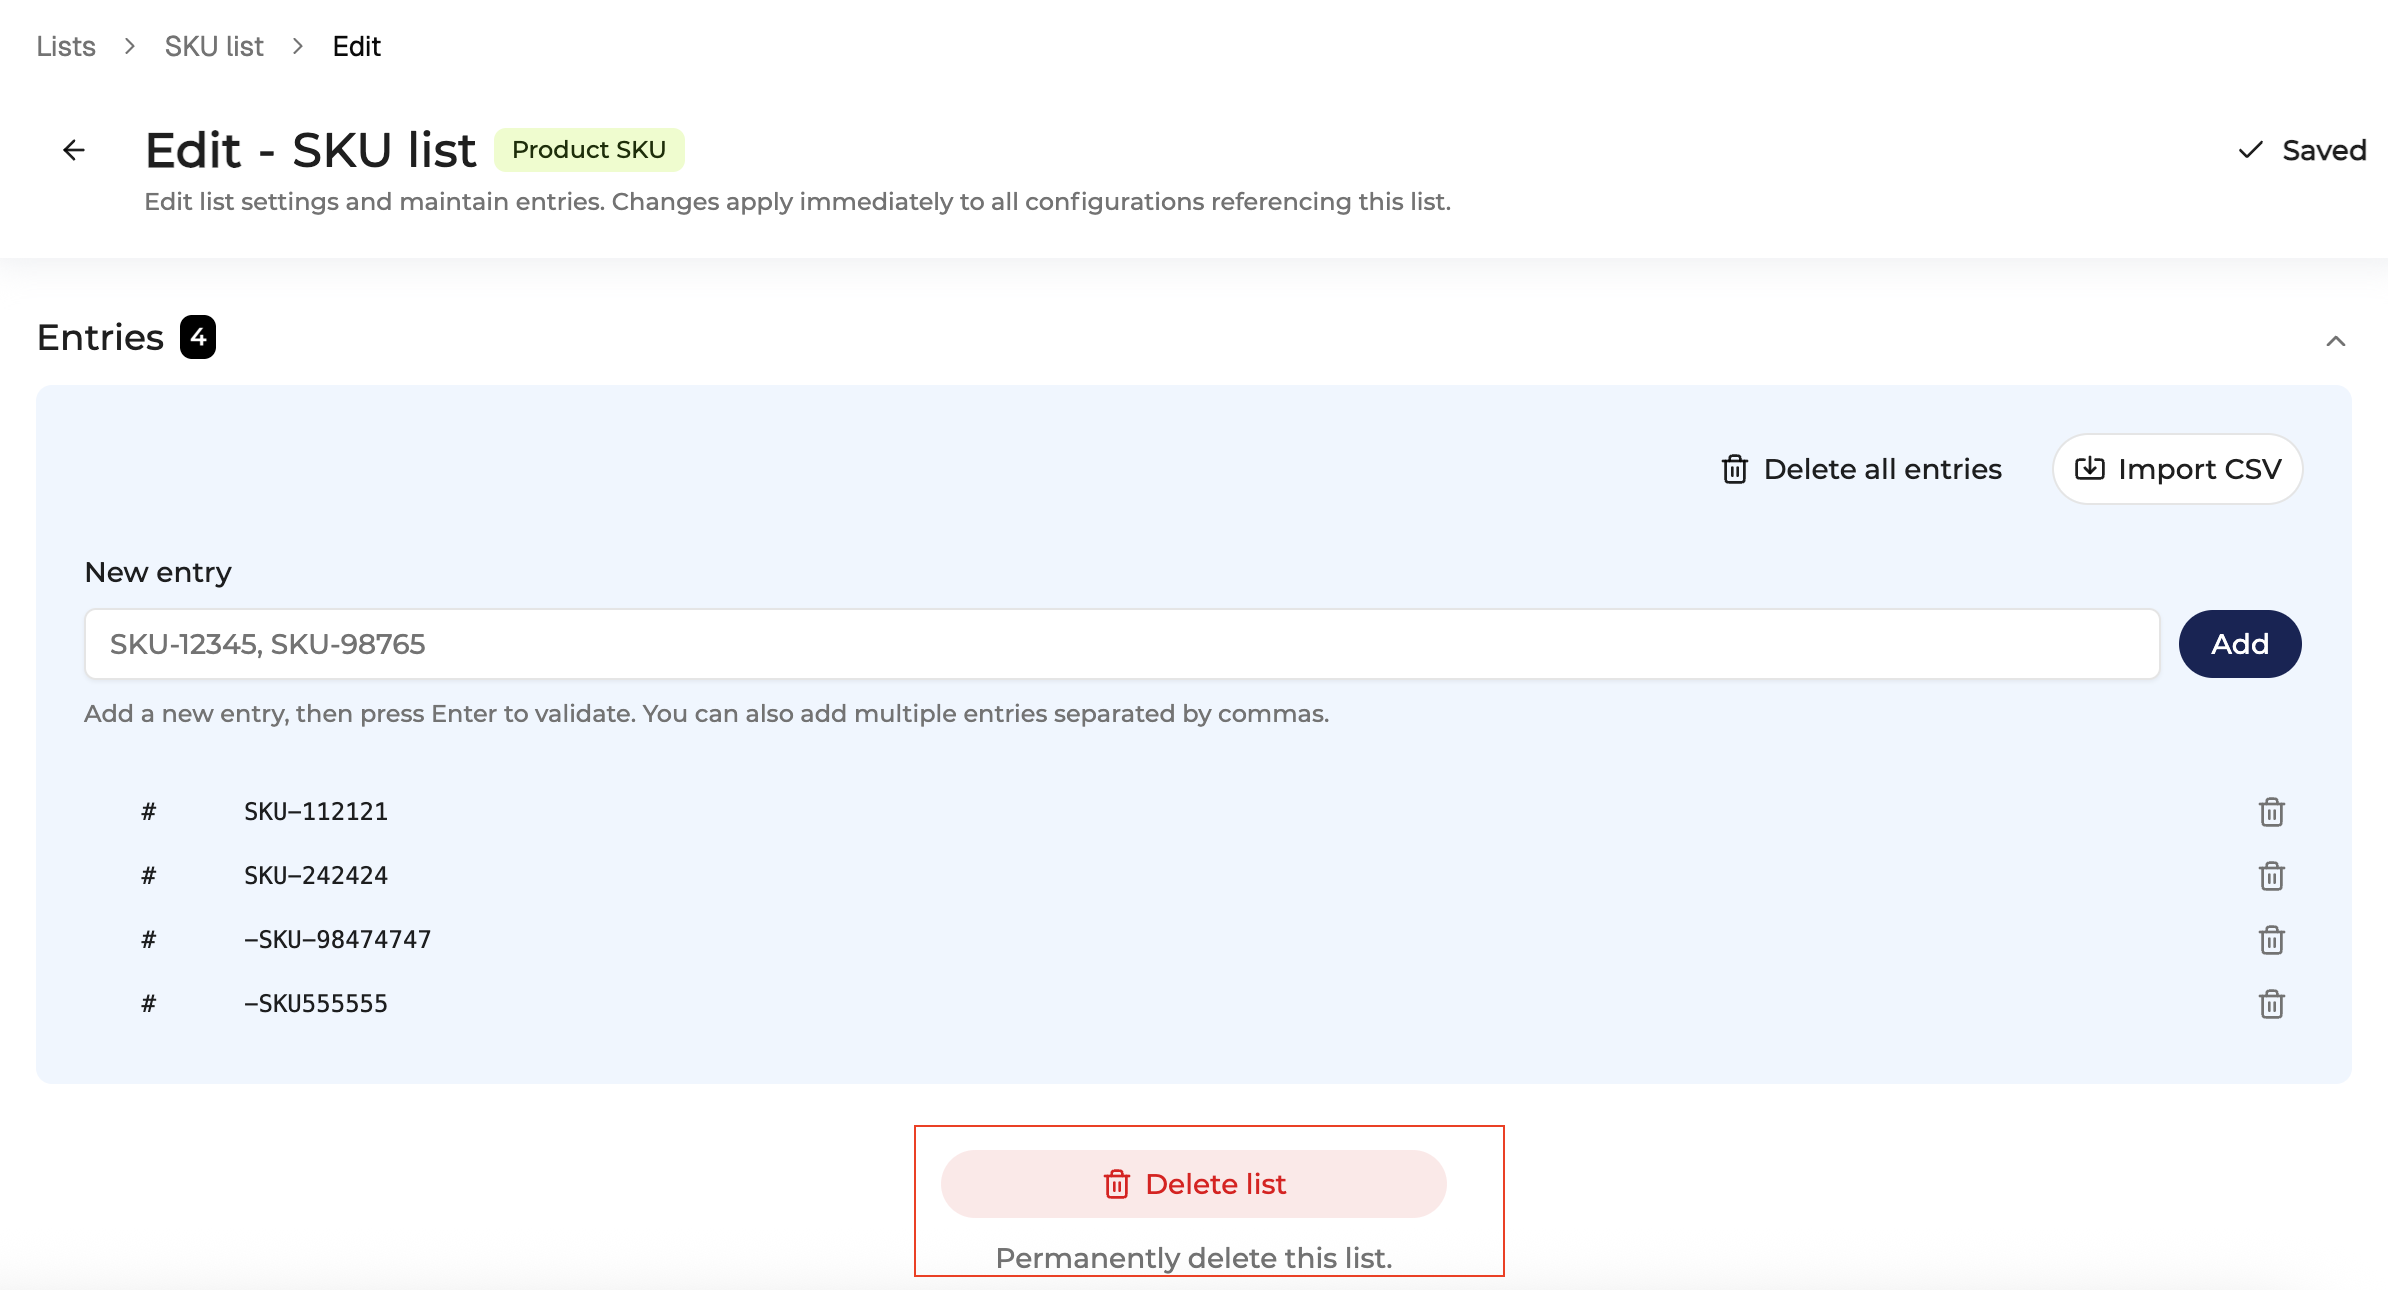This screenshot has width=2388, height=1290.
Task: Remove the -SKU555555 entry via trash icon
Action: coord(2271,1004)
